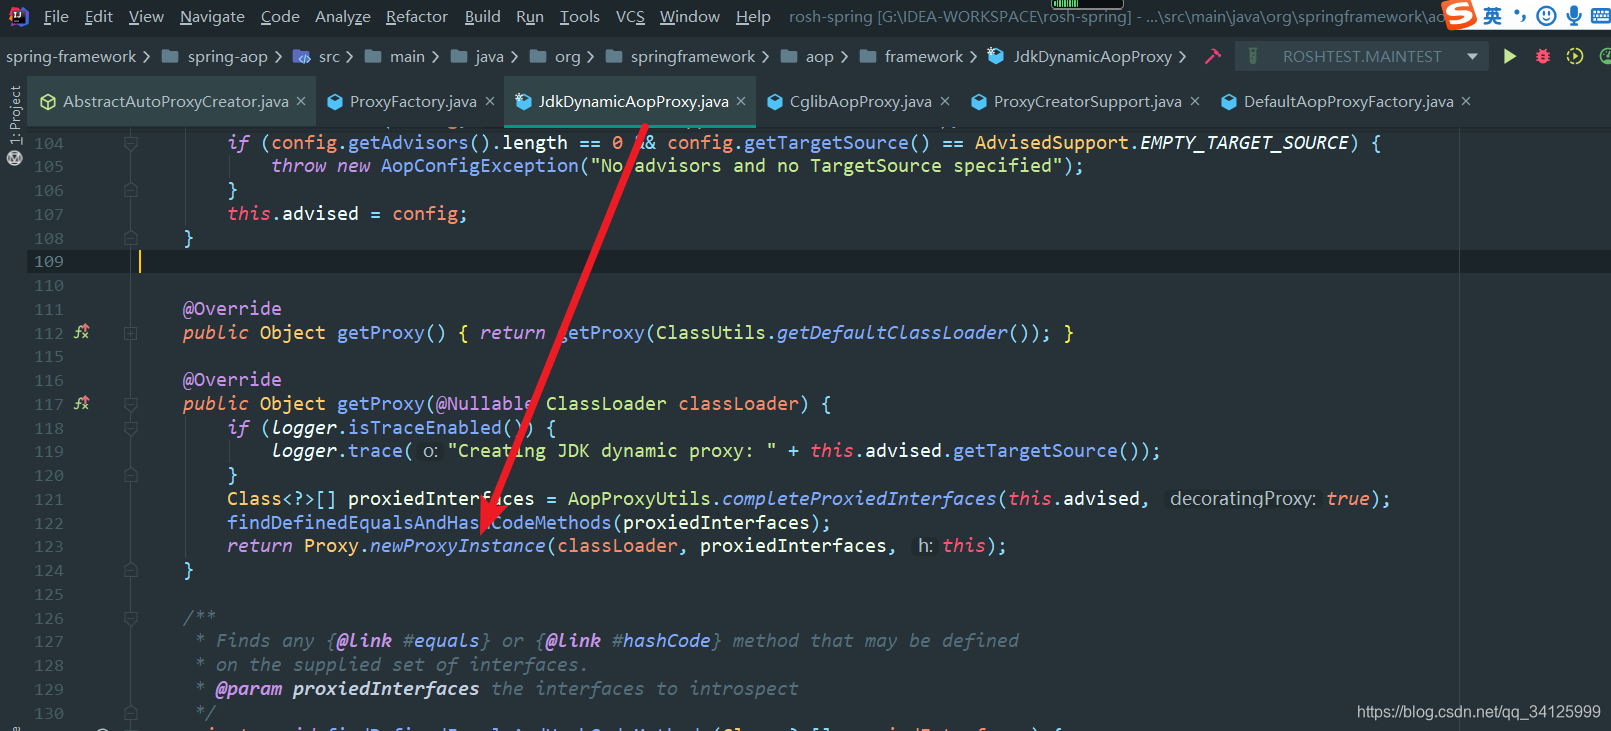
Task: Close JdkDynamicAopProxy.java tab
Action: [741, 102]
